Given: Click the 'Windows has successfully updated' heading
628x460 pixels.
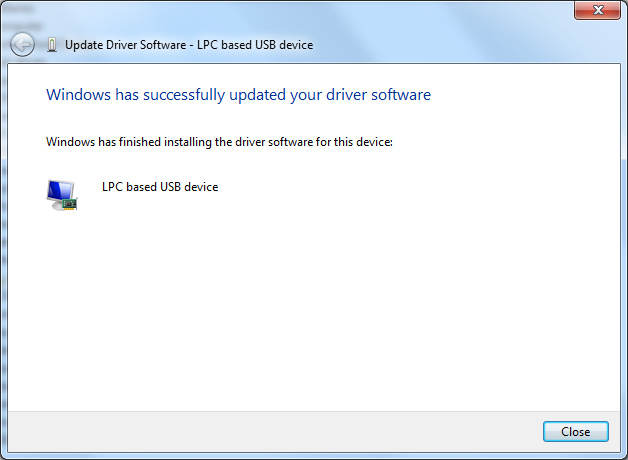Looking at the screenshot, I should [x=238, y=95].
